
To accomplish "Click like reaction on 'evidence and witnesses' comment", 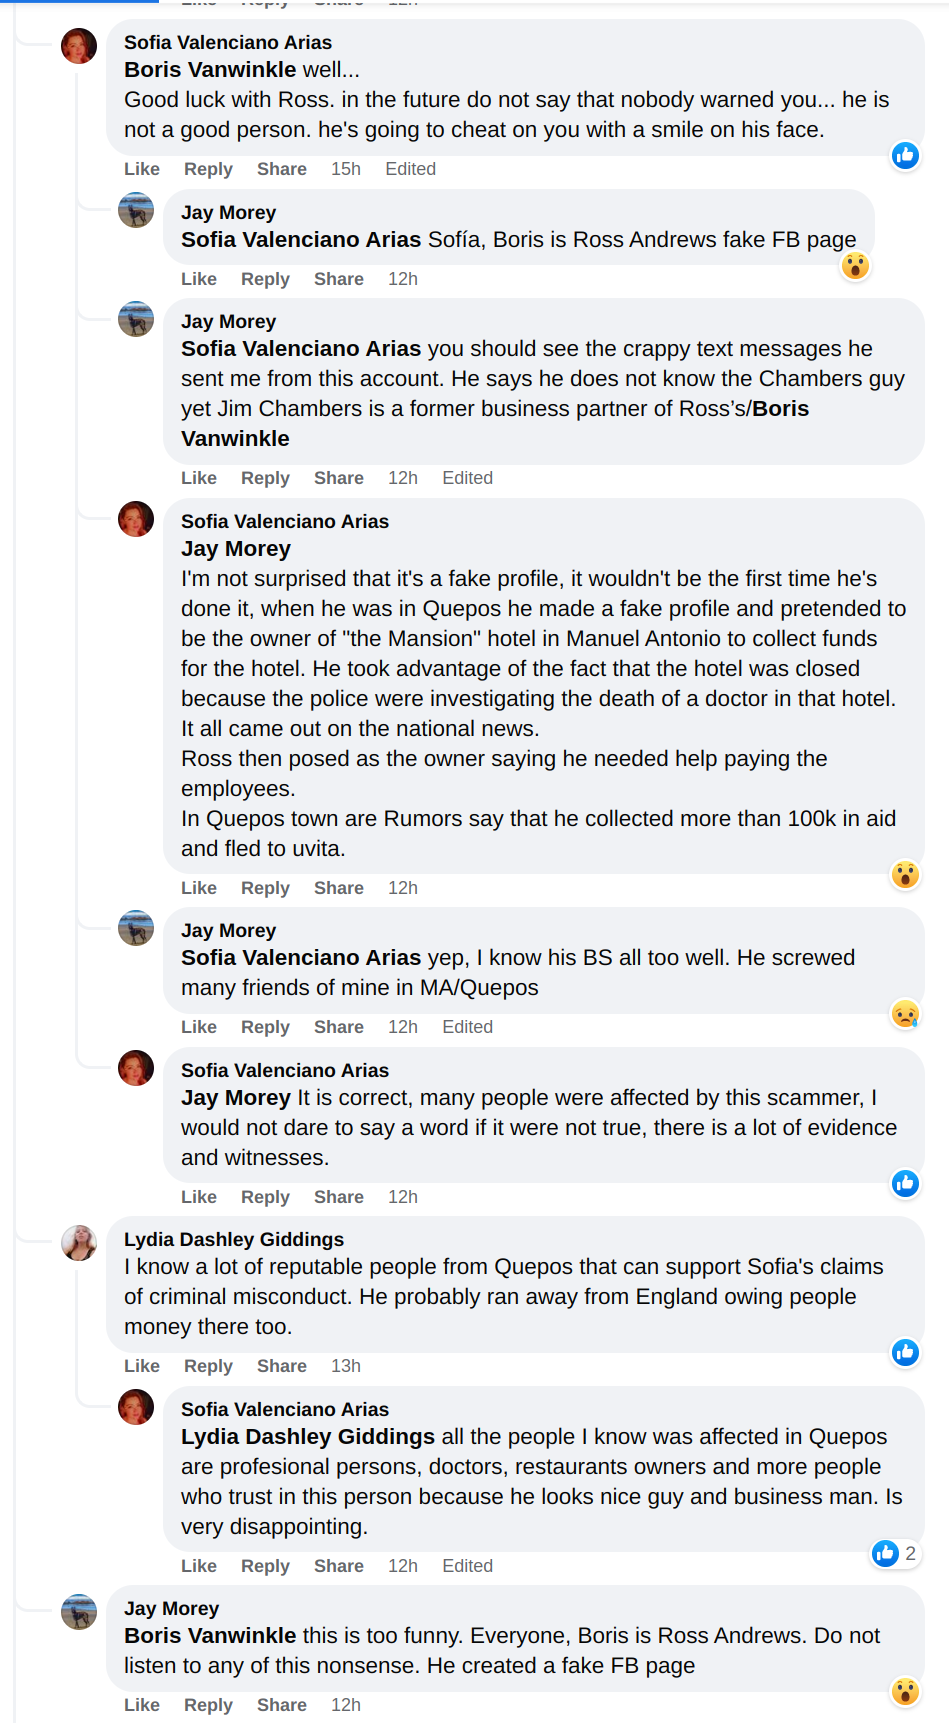I will (x=905, y=1184).
